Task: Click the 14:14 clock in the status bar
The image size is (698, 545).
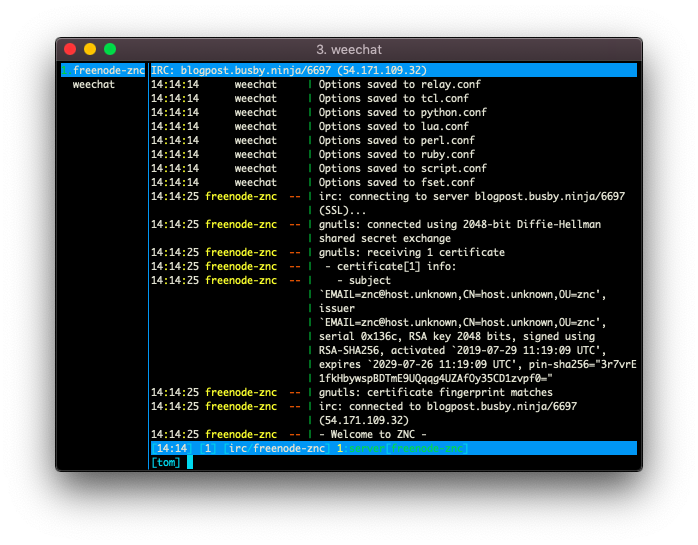Action: [172, 448]
